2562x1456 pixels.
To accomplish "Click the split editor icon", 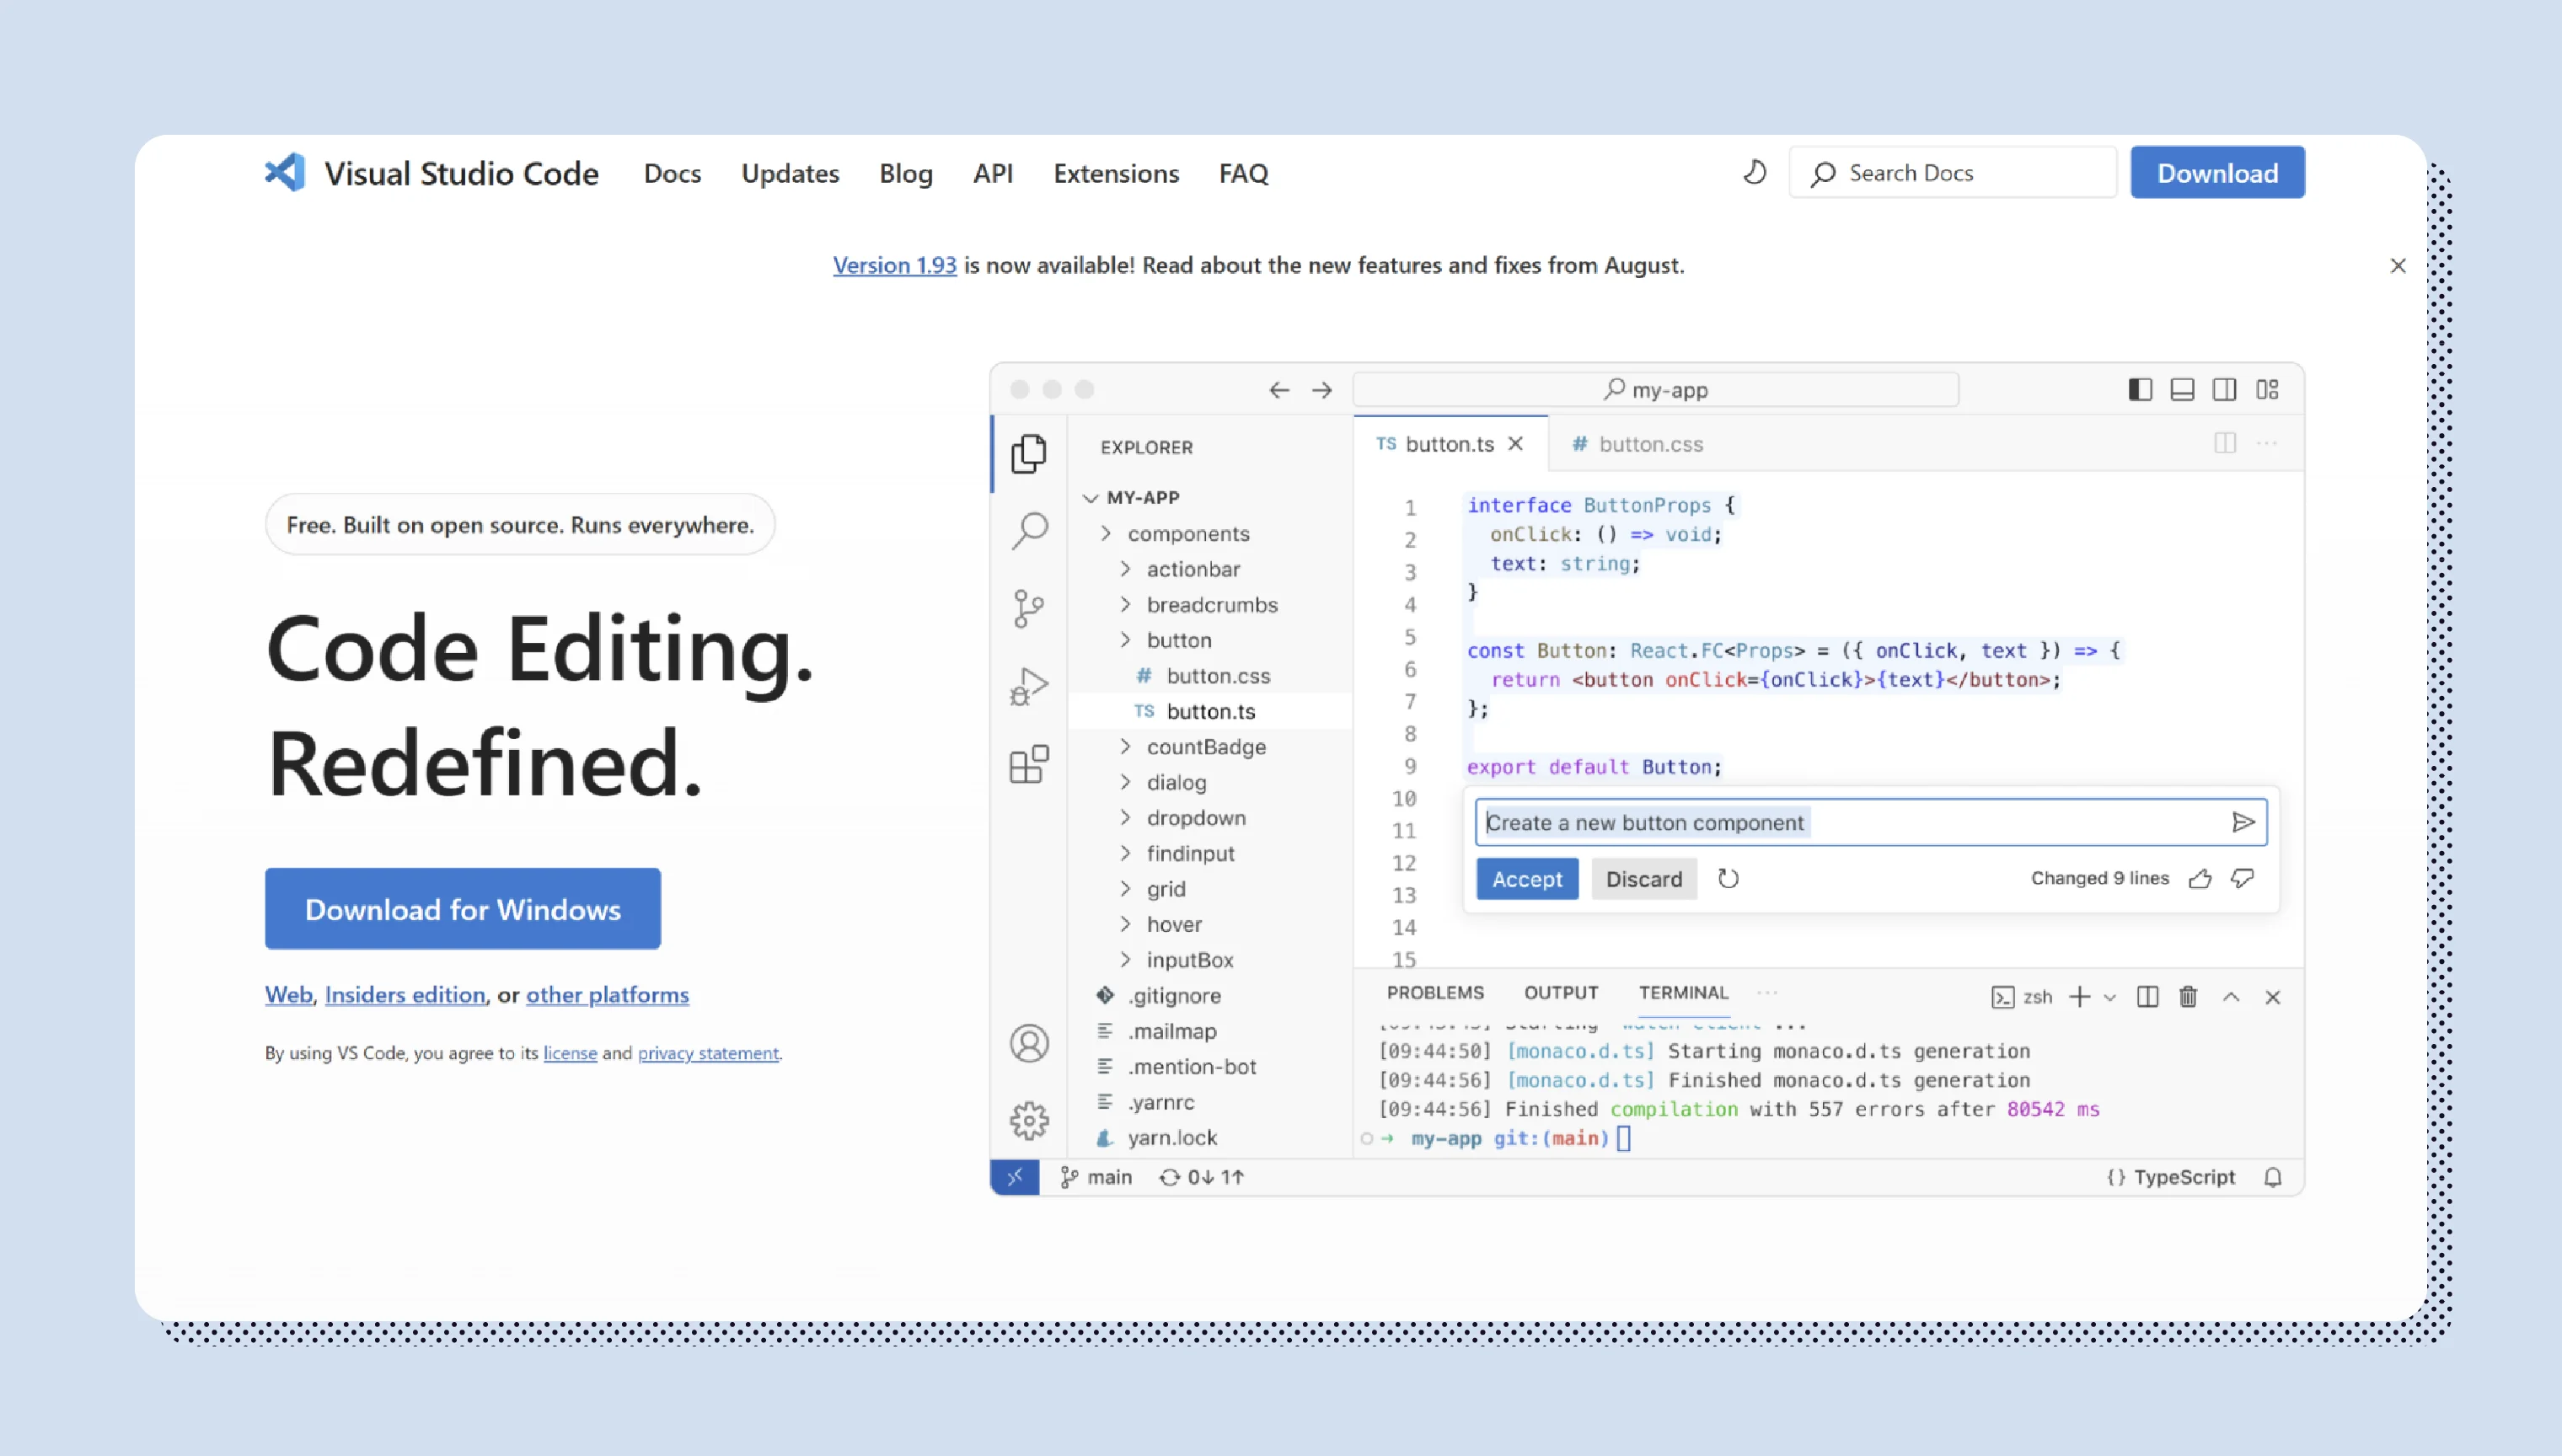I will [2224, 443].
